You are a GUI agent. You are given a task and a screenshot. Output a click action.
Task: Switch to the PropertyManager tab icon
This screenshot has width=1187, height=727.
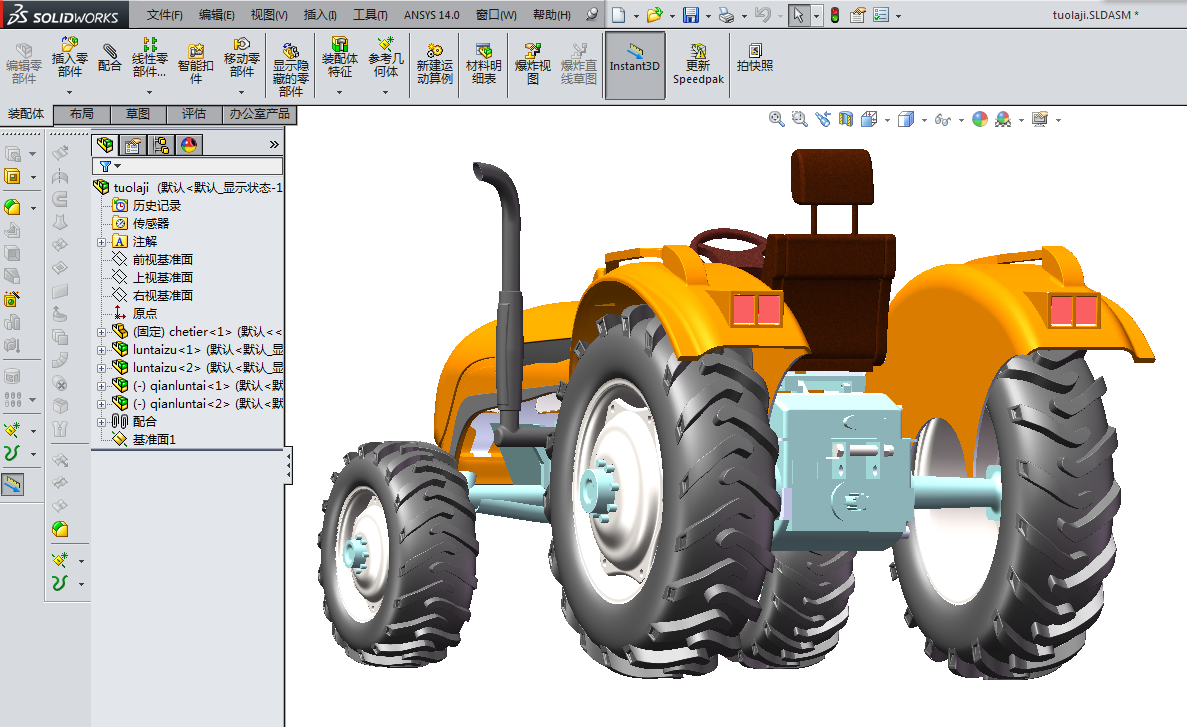[132, 145]
